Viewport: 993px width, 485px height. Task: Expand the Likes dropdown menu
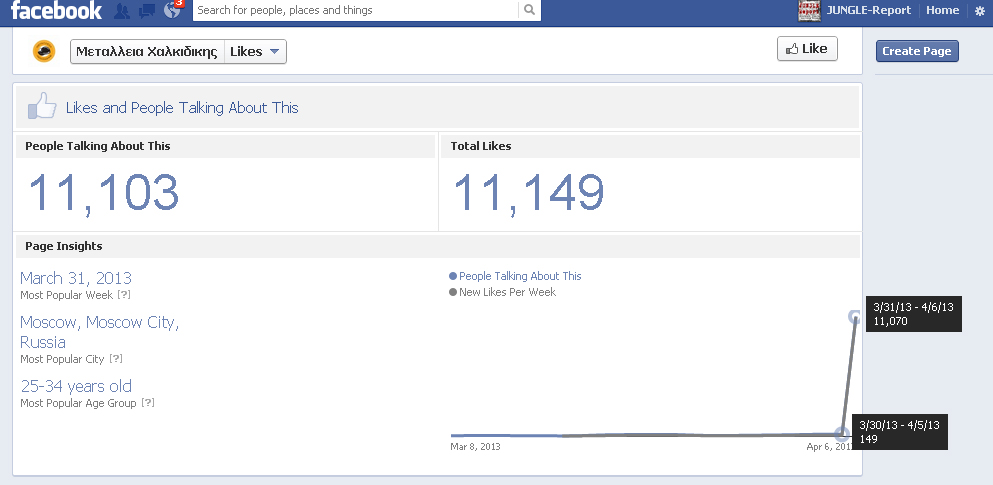tap(255, 52)
